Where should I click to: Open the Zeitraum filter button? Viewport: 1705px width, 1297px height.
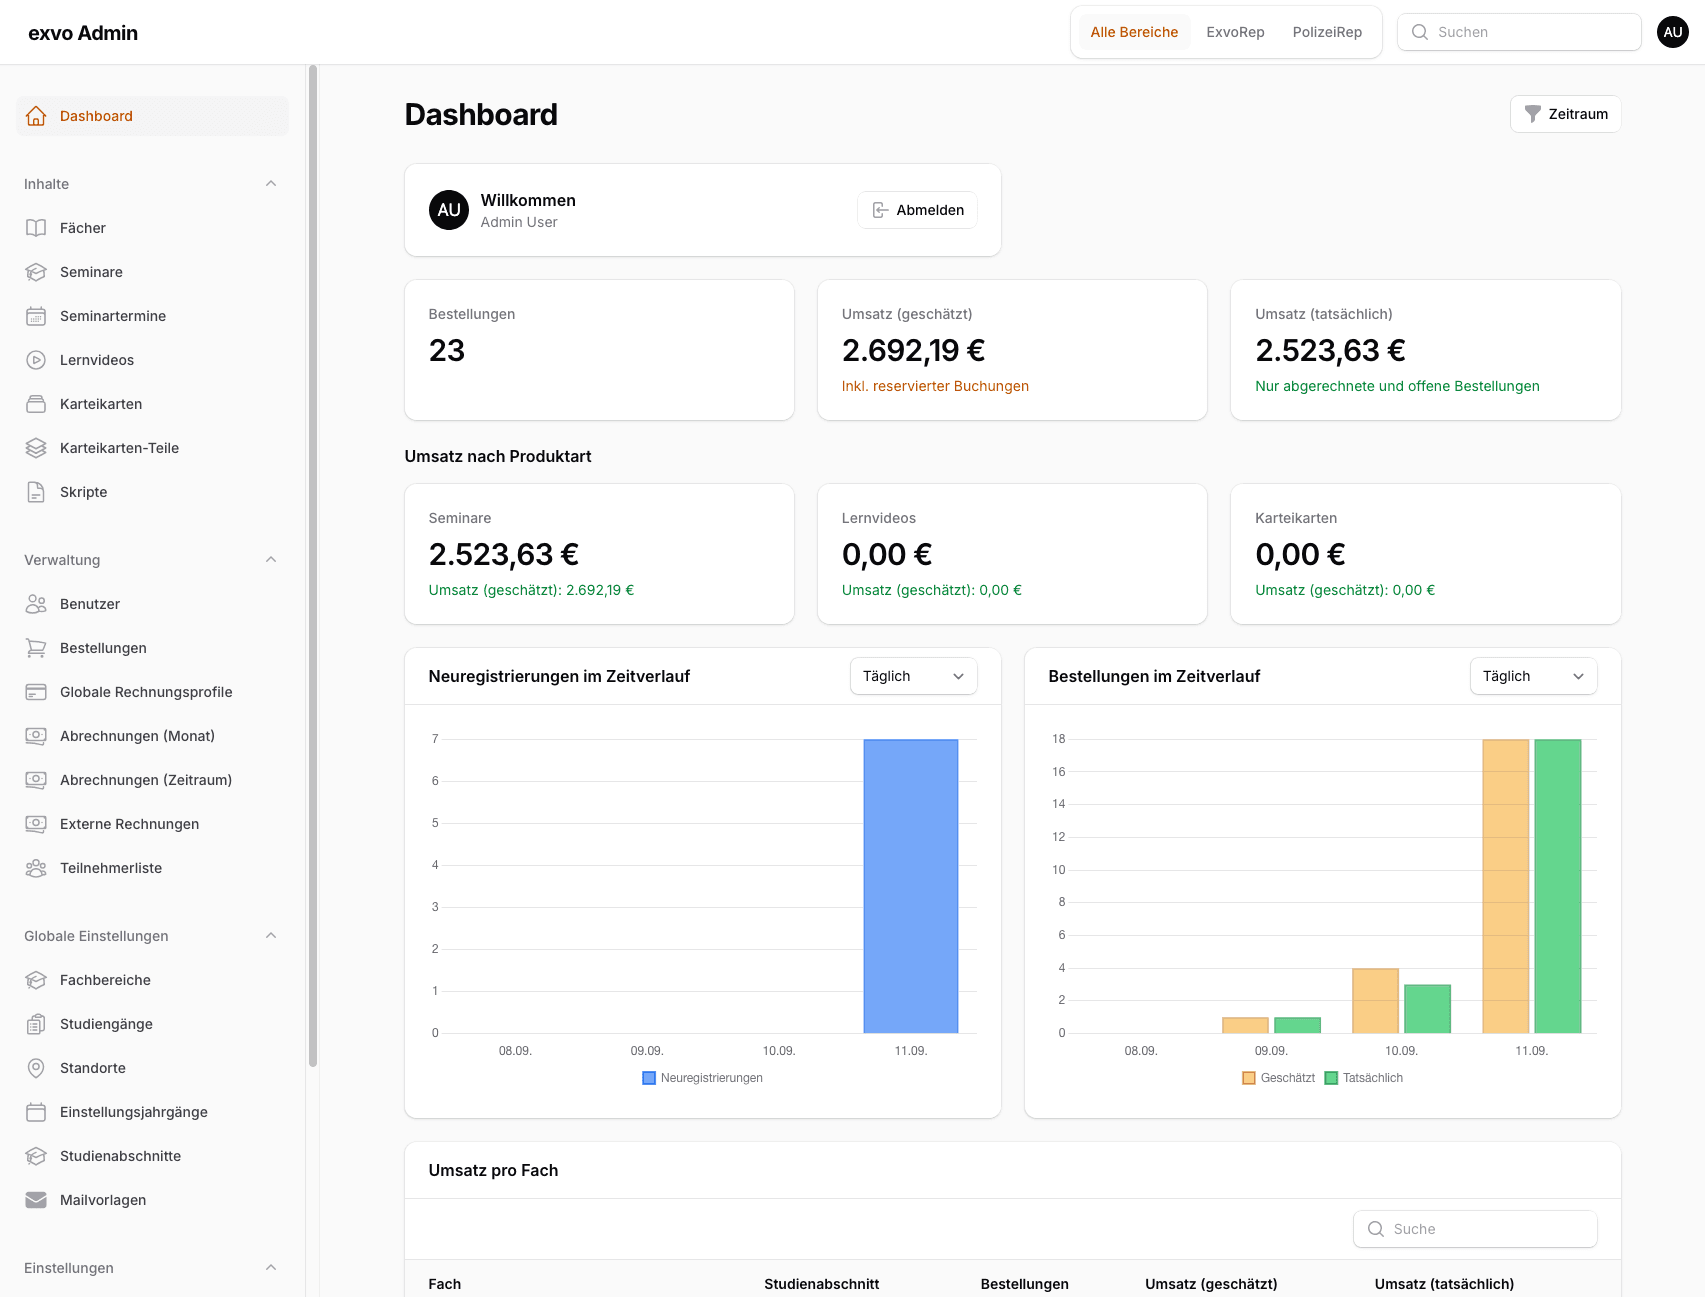click(x=1565, y=114)
